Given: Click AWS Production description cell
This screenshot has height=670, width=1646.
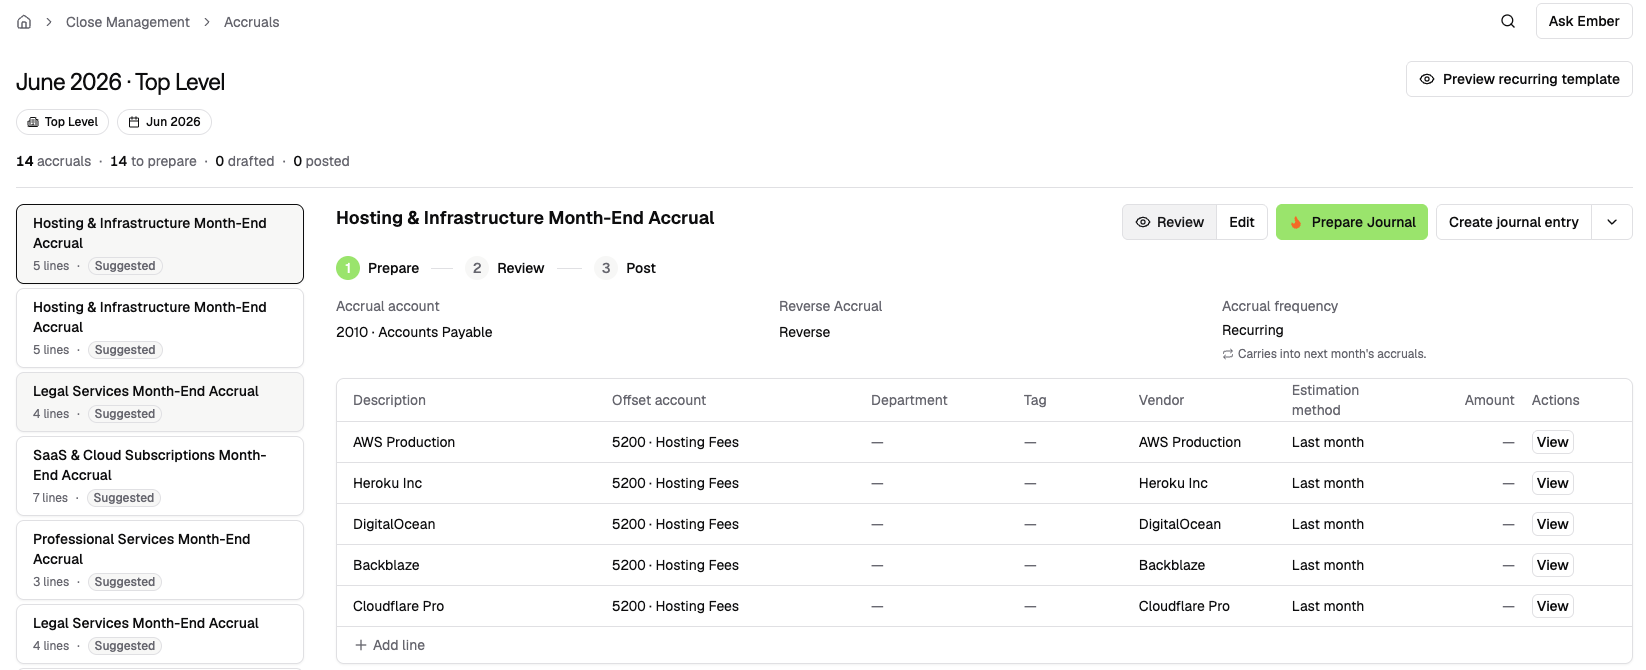Looking at the screenshot, I should tap(404, 442).
